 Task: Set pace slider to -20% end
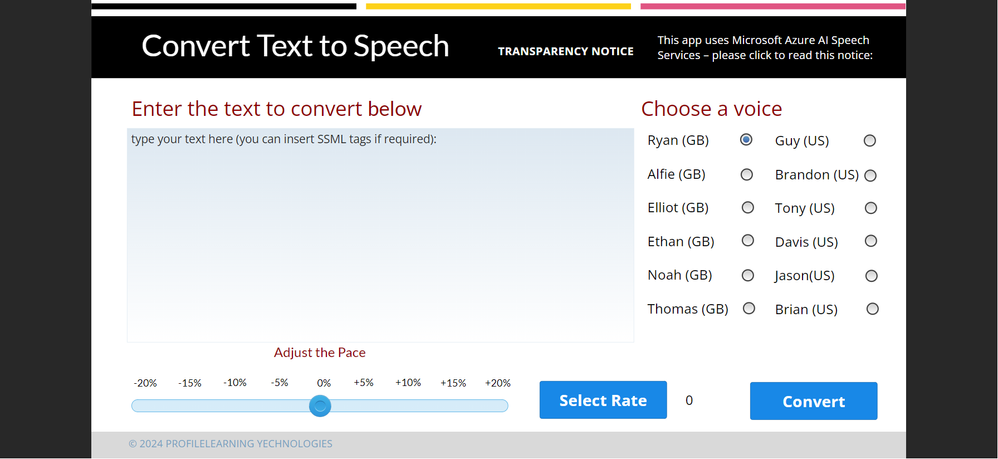tap(136, 405)
